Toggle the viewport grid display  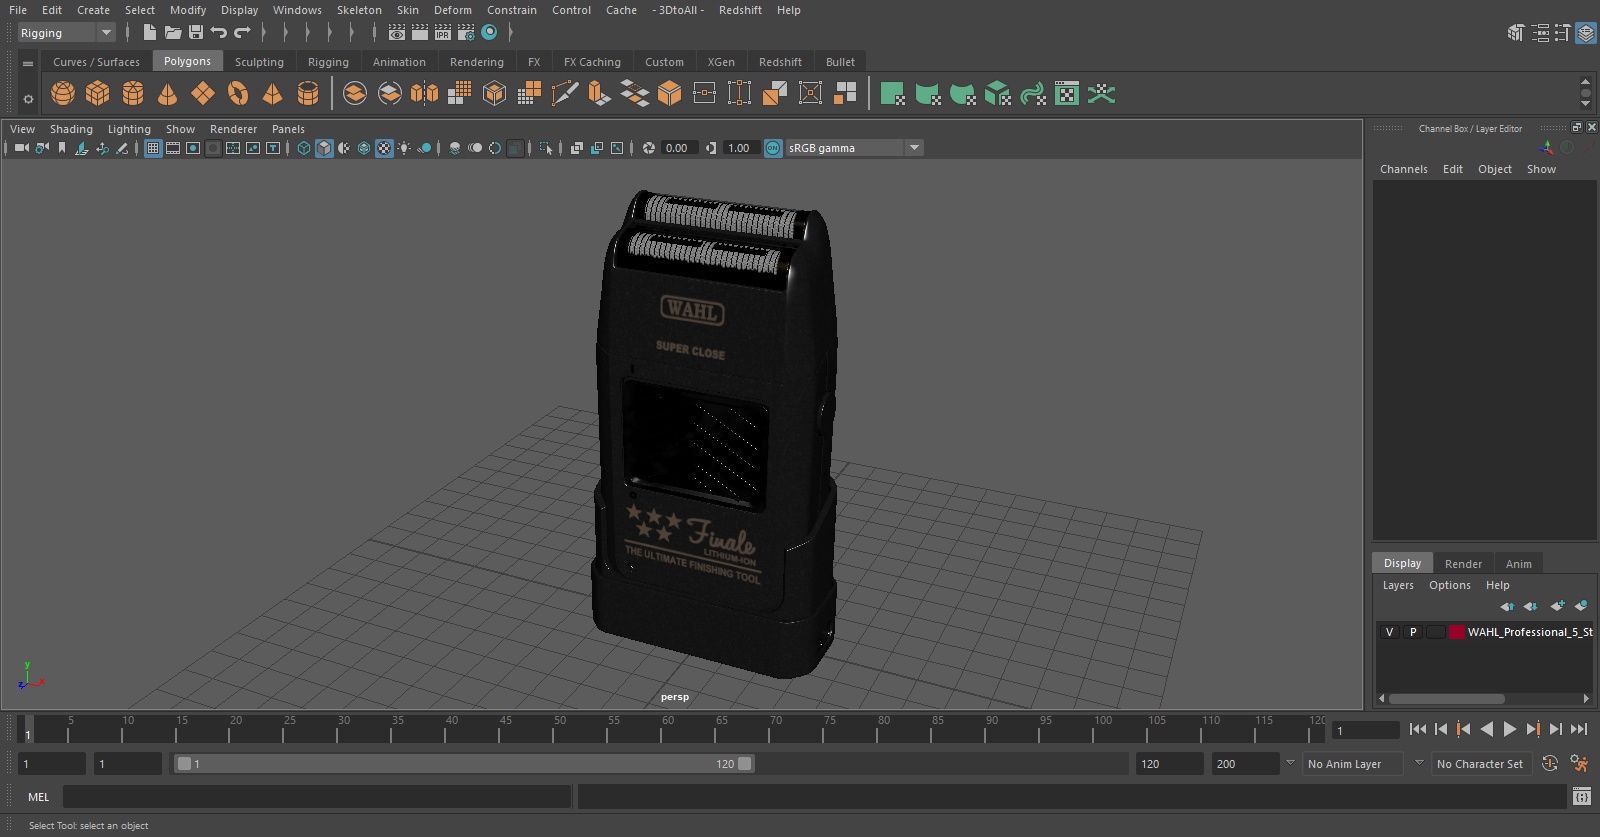tap(153, 148)
